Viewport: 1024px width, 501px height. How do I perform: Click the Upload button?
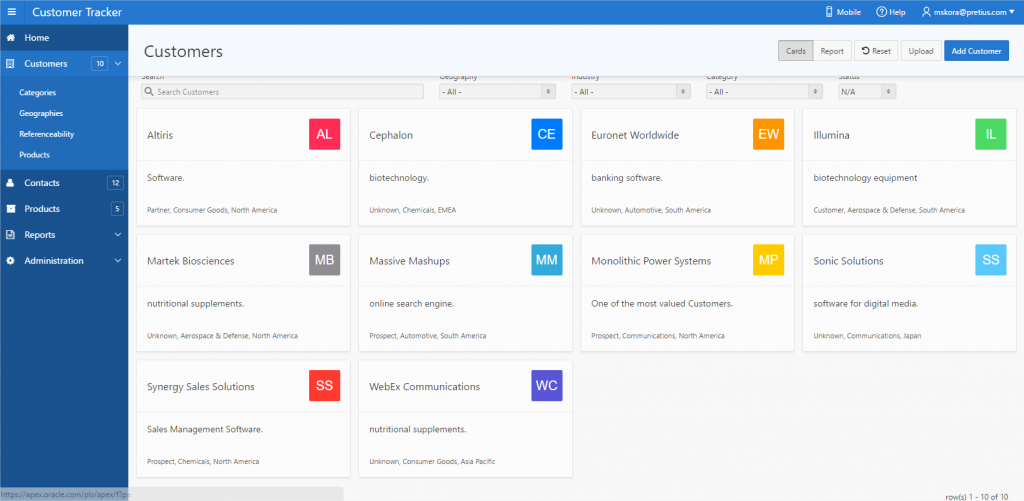pos(921,51)
